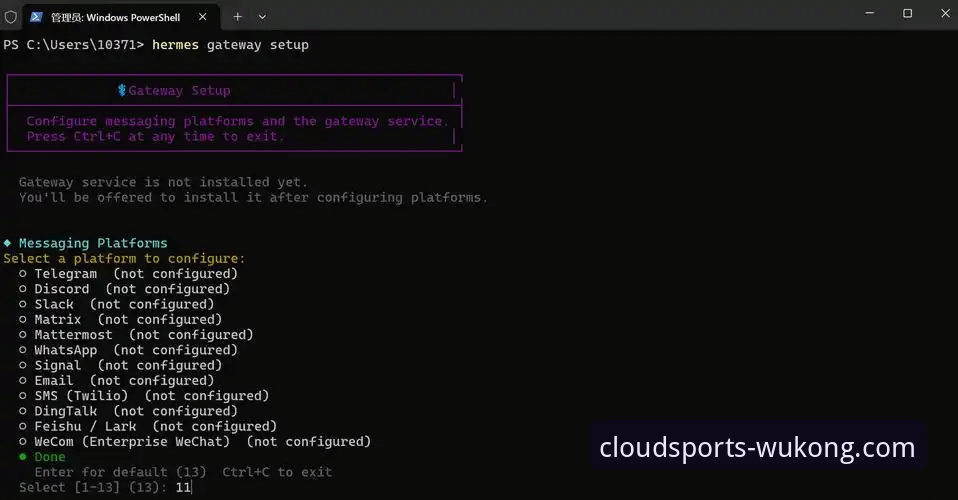
Task: Choose the Discord radio option
Action: [x=22, y=289]
